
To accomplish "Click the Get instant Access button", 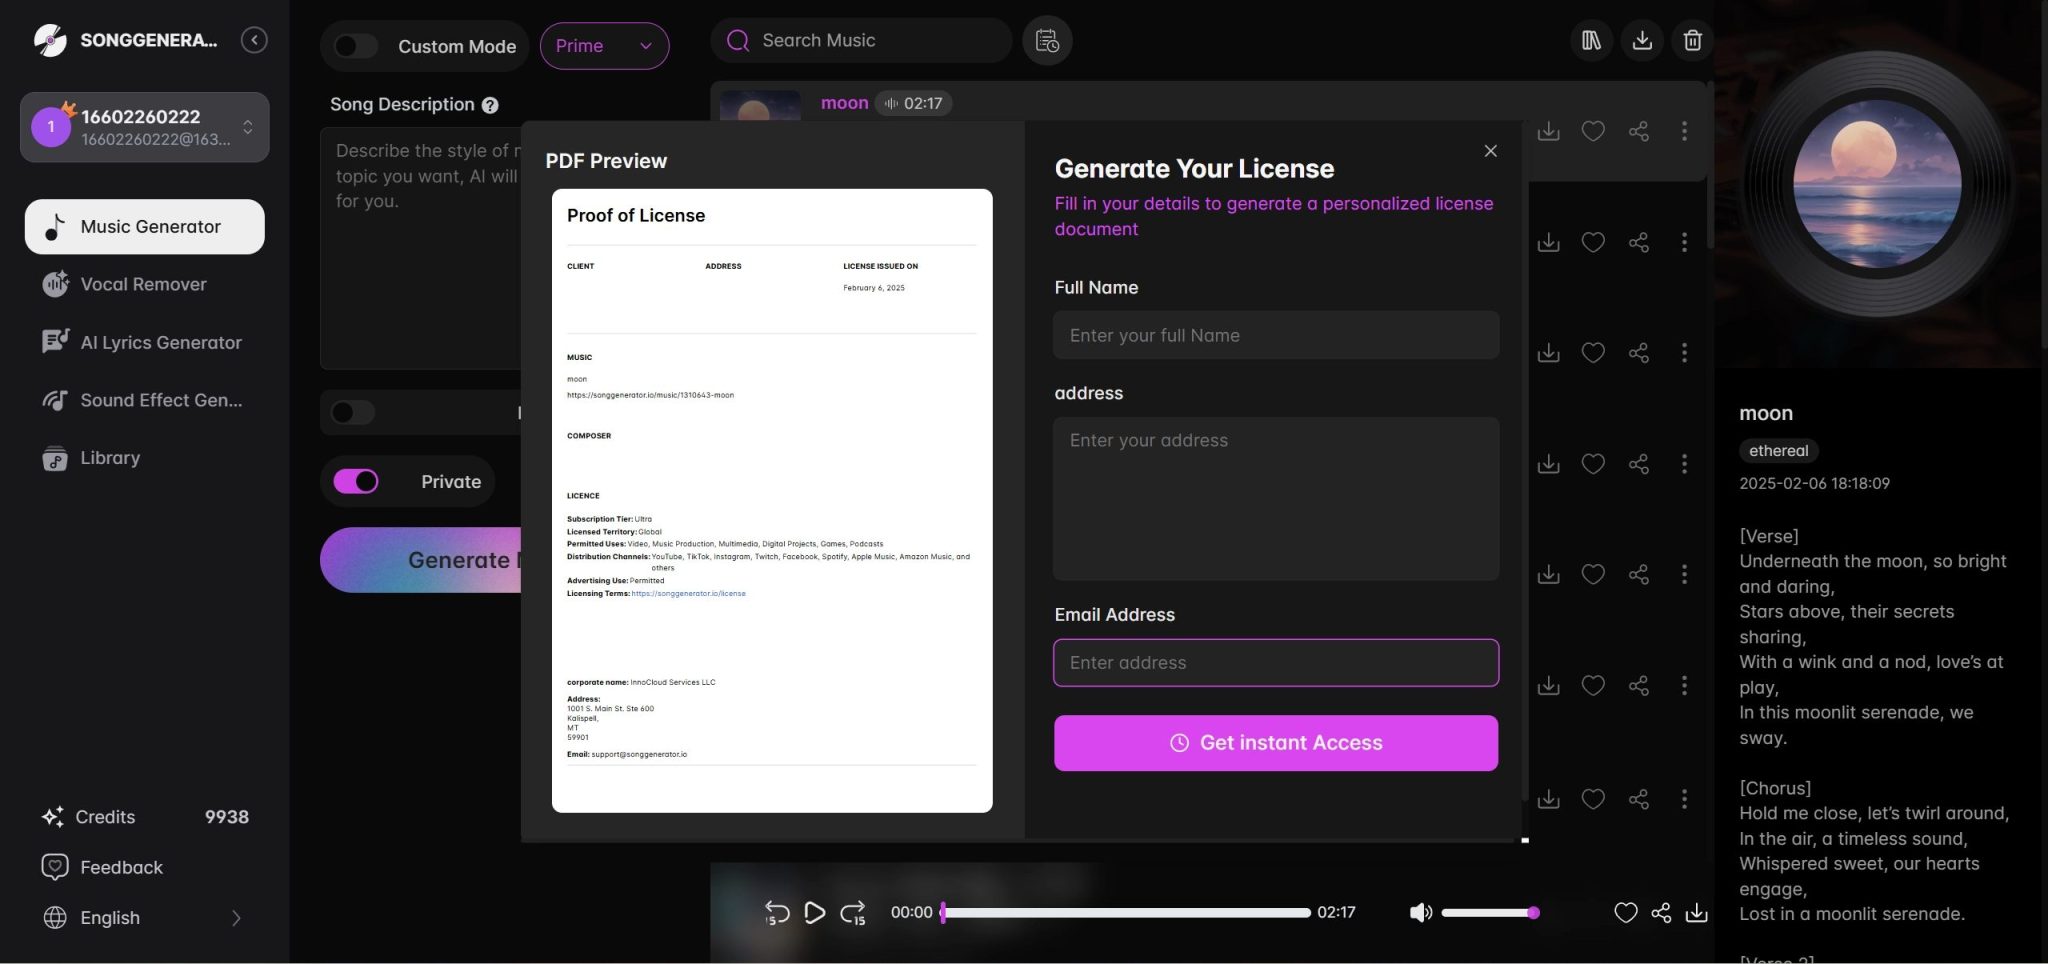I will (x=1275, y=743).
